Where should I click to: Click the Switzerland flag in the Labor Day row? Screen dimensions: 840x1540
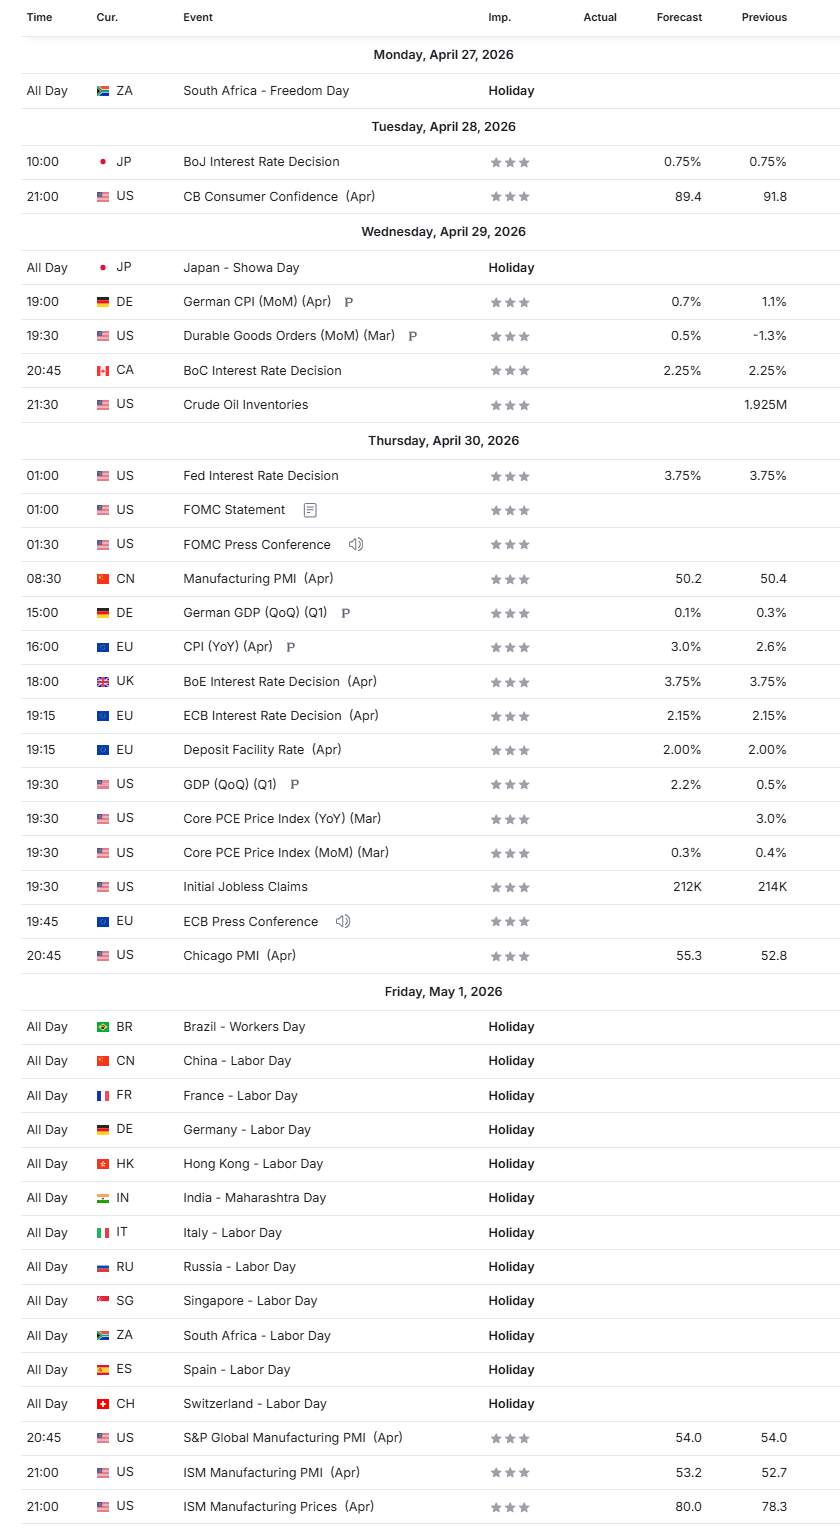click(103, 1404)
